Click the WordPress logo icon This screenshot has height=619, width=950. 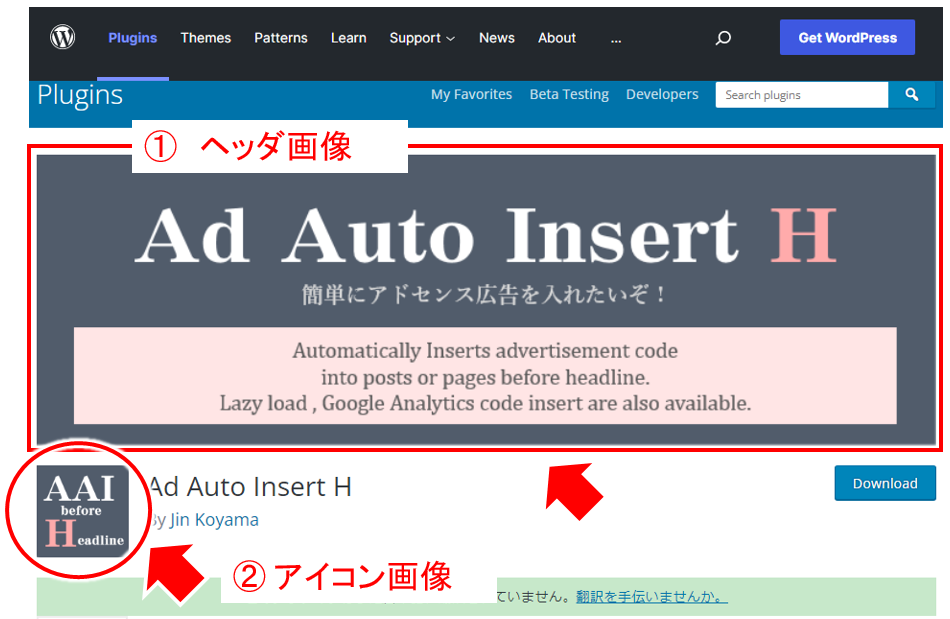(x=62, y=38)
